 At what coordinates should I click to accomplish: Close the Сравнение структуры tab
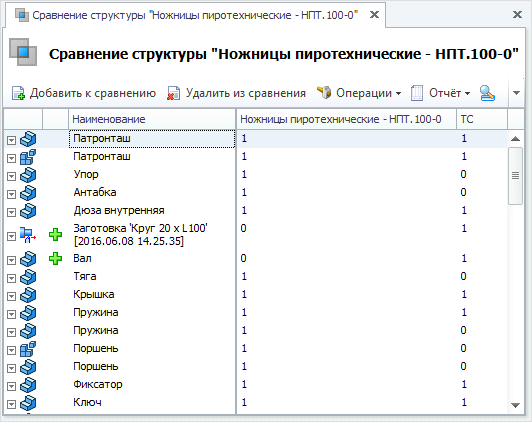tap(374, 15)
